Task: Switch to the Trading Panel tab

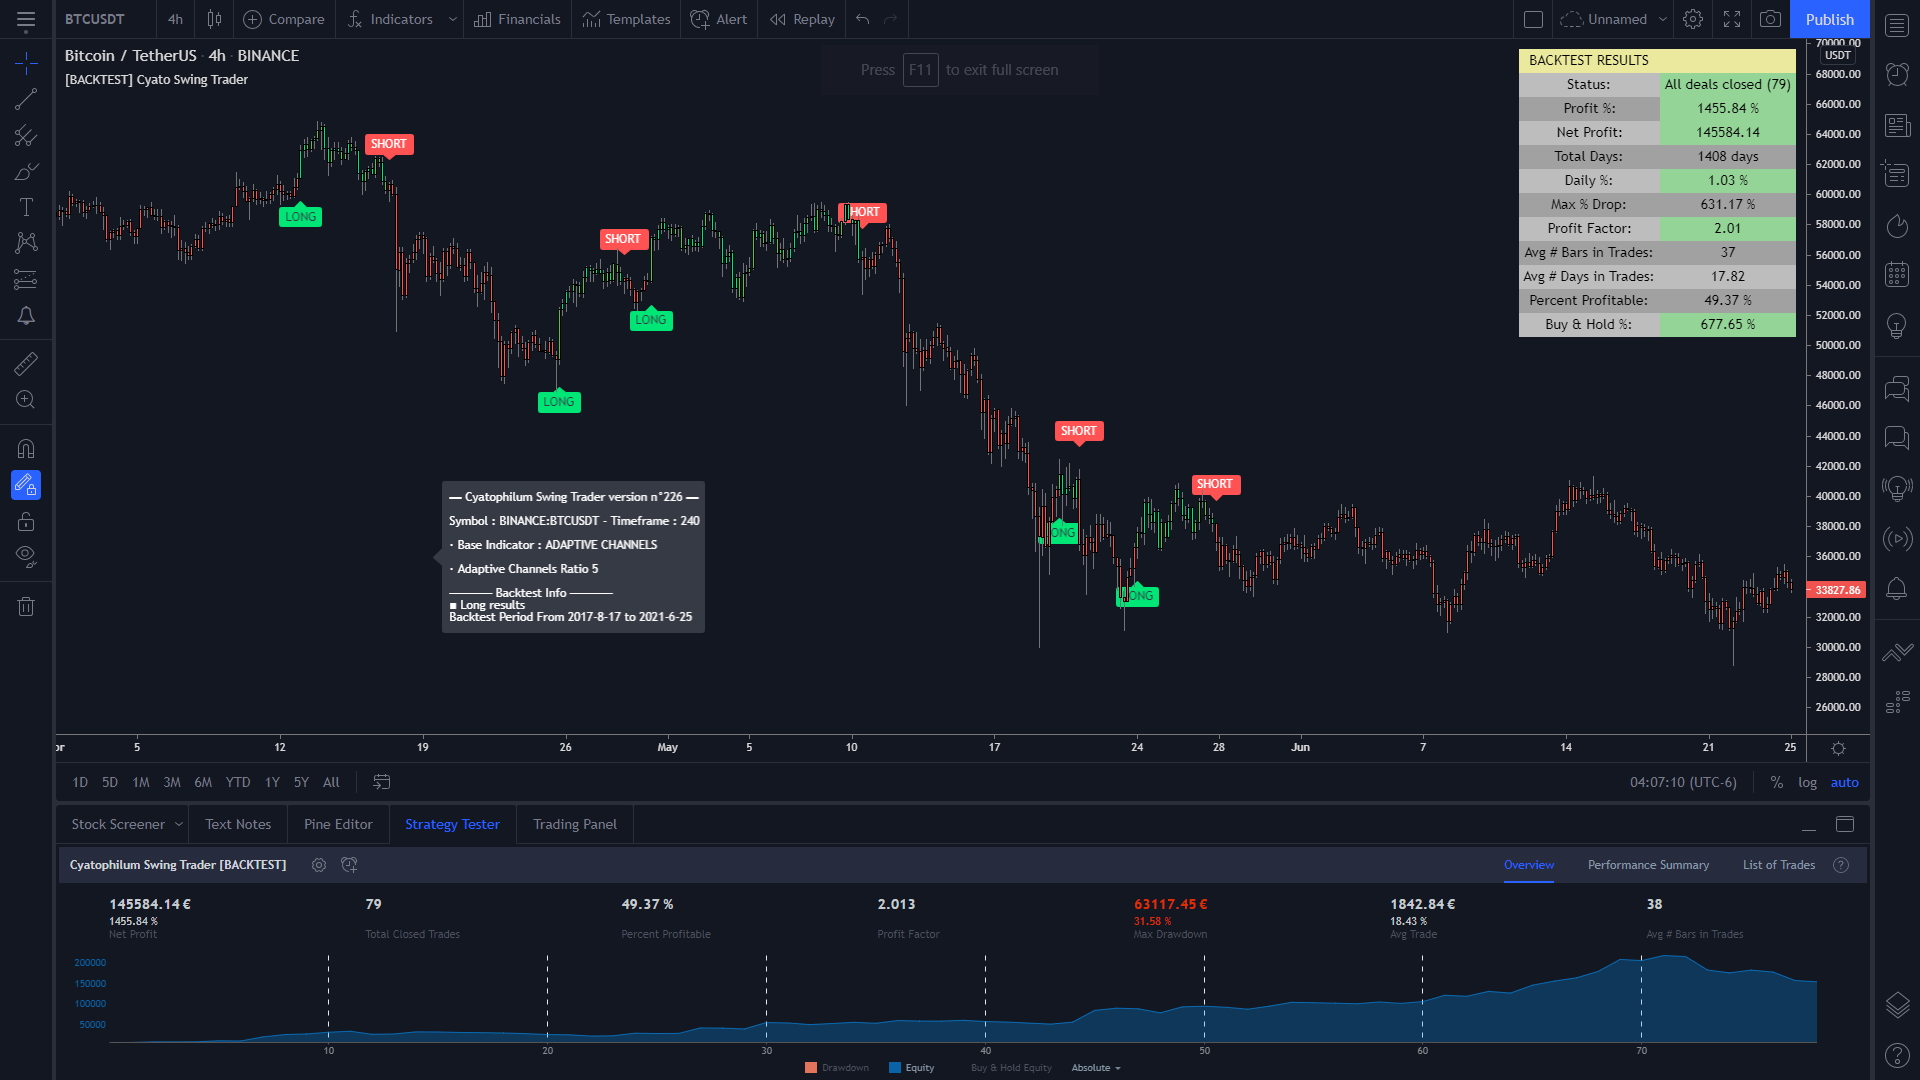Action: tap(575, 824)
